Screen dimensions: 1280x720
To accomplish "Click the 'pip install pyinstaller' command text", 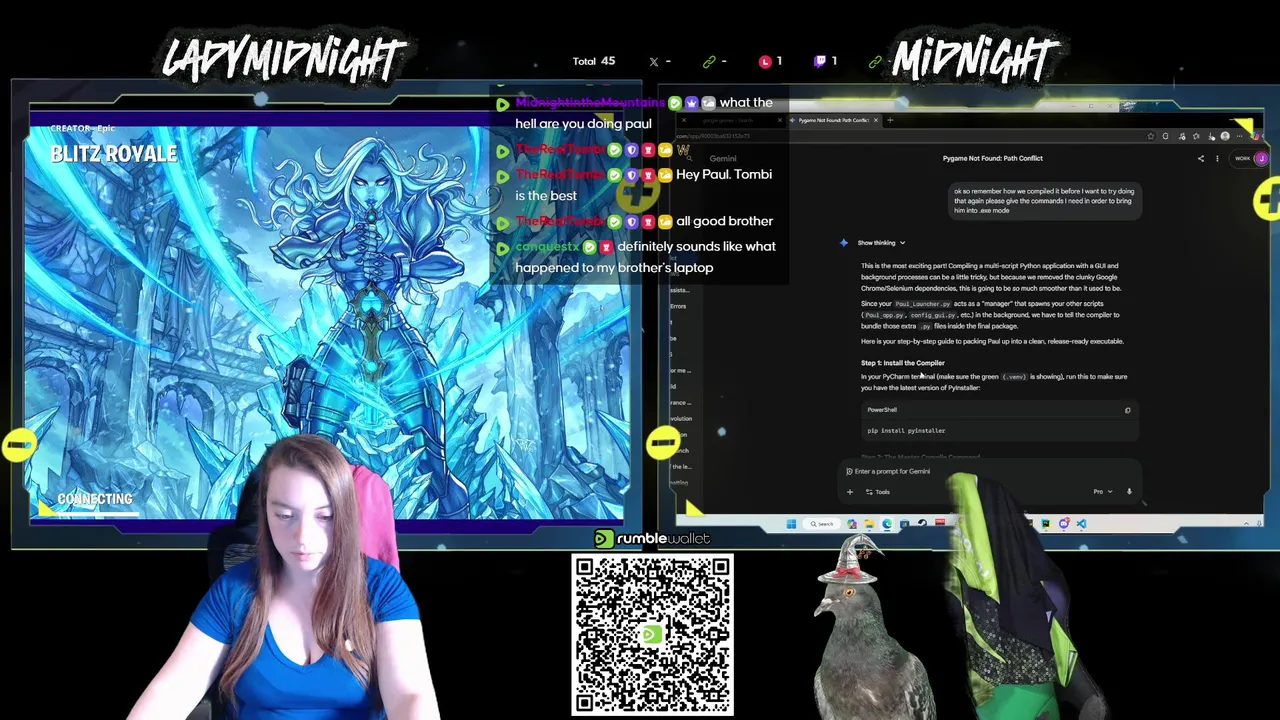I will [906, 430].
